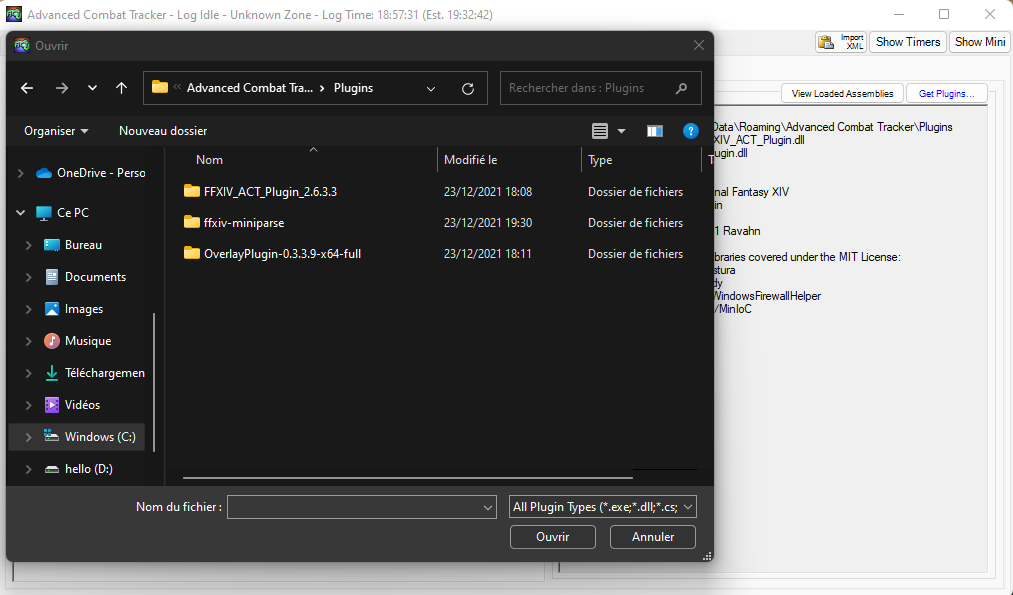Sort by Type column header
Screen dimensions: 1013x595
pyautogui.click(x=600, y=160)
